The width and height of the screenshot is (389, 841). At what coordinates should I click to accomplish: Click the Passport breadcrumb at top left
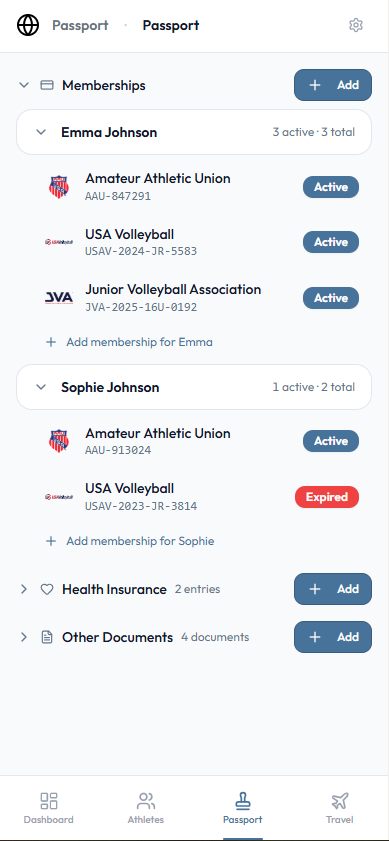click(x=80, y=25)
